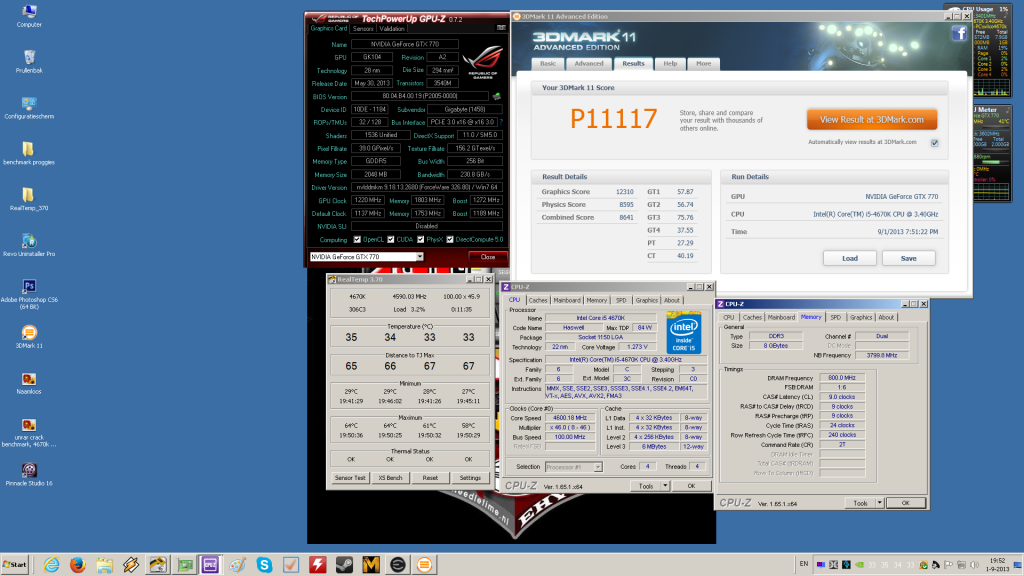Click the DRAM Frequency value in CPU-Z Memory
The image size is (1024, 576).
coord(842,377)
